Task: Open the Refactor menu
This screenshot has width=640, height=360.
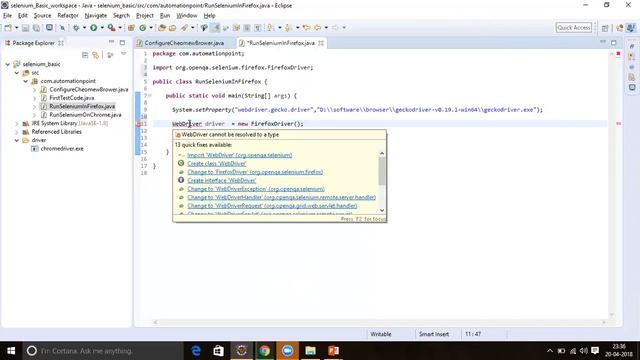Action: click(68, 16)
